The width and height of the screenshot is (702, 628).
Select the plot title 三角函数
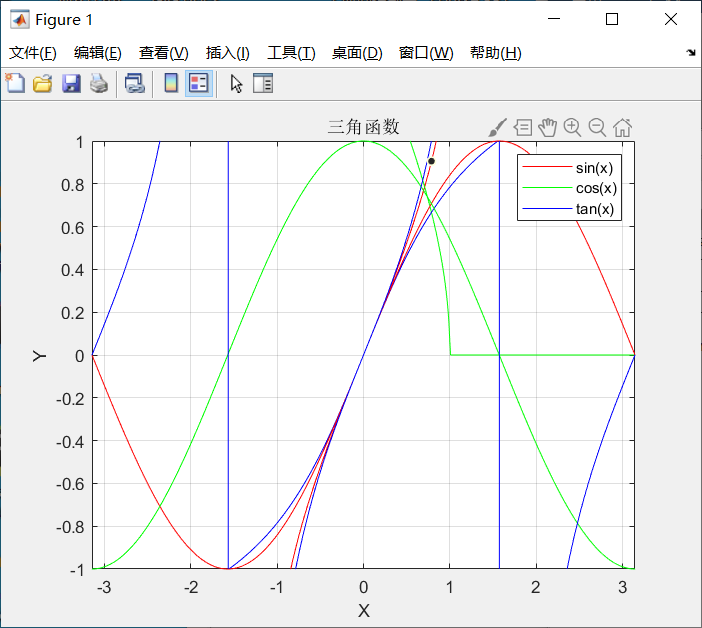tap(363, 127)
